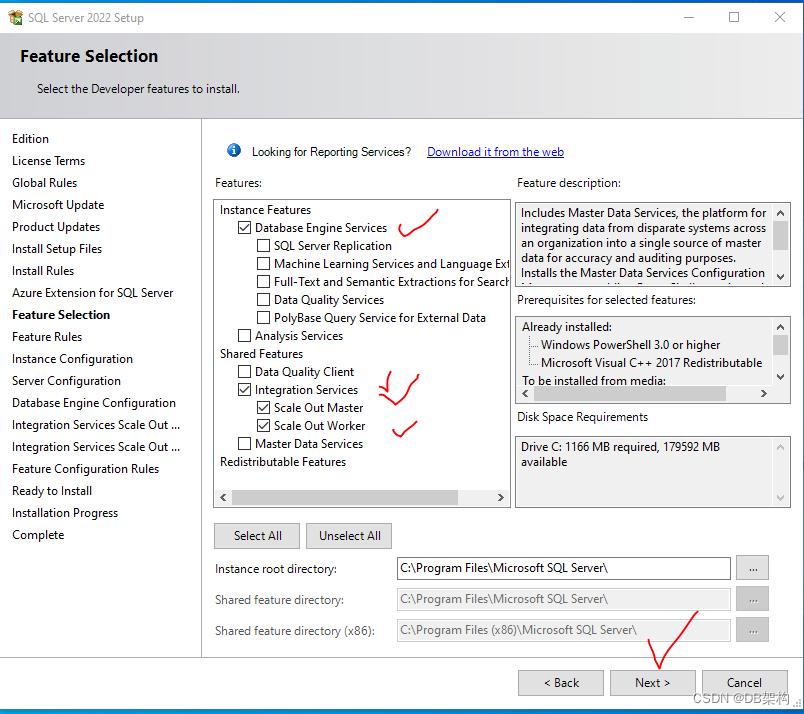The width and height of the screenshot is (804, 714).
Task: Toggle Database Engine Services checkbox
Action: 245,228
